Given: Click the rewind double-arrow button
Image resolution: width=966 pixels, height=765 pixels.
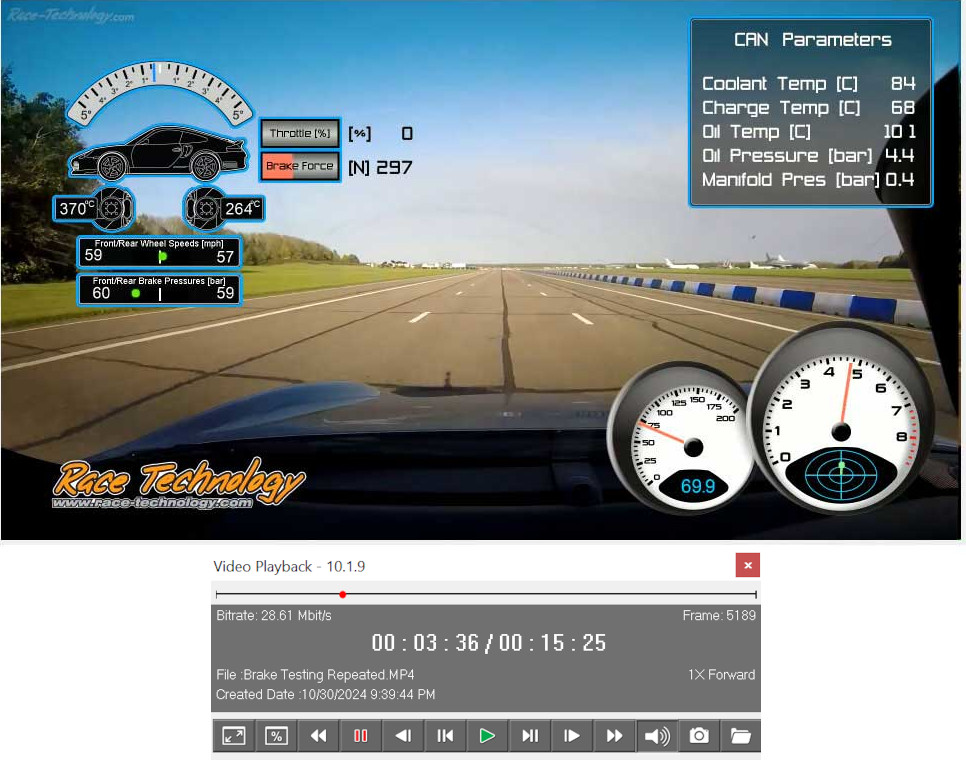Looking at the screenshot, I should [x=318, y=736].
